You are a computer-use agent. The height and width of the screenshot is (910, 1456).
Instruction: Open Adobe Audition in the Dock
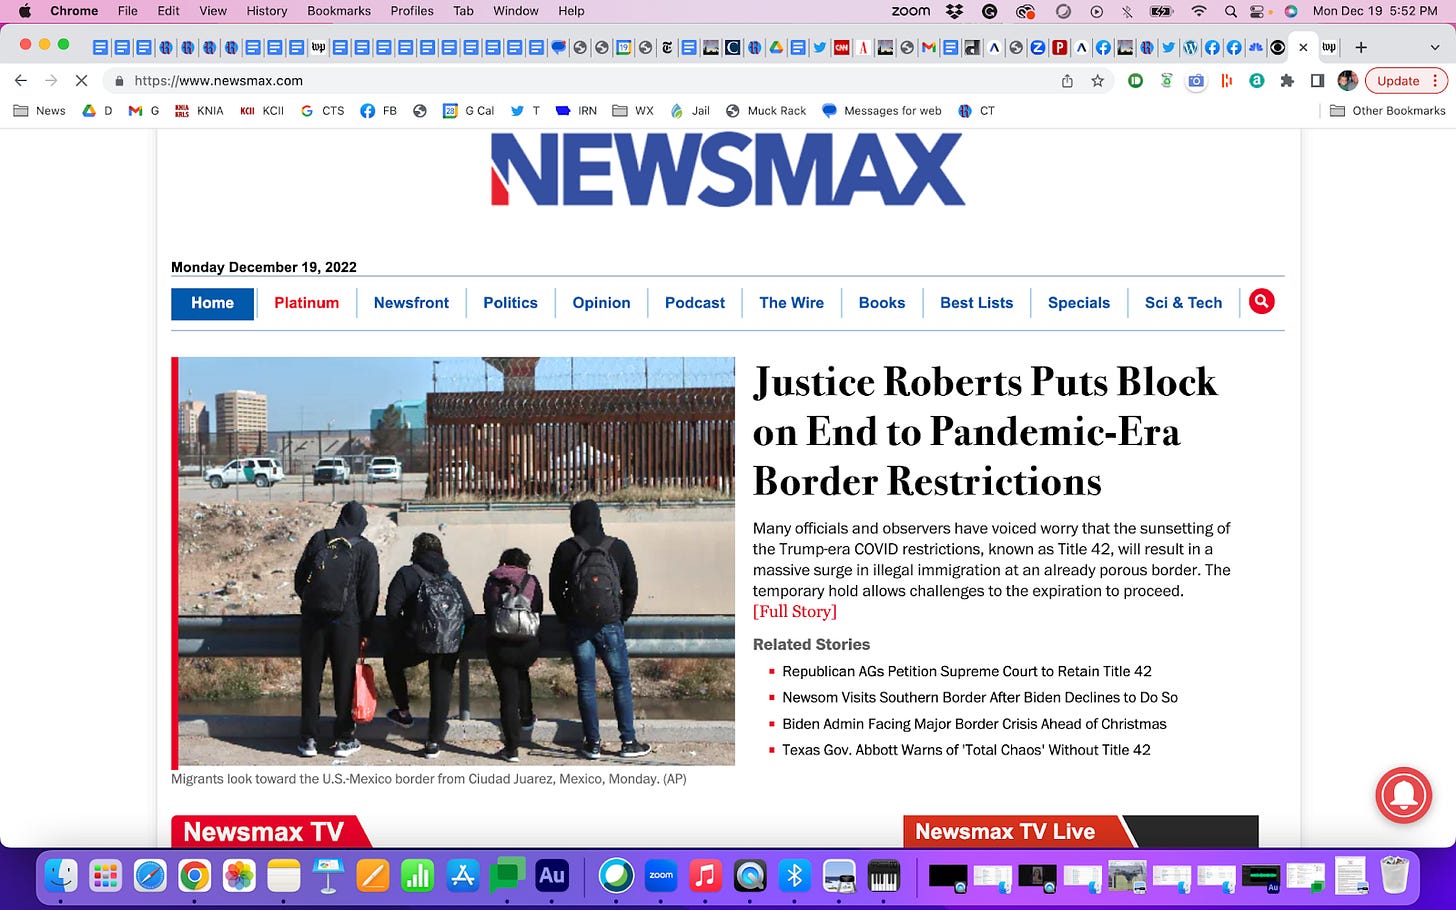coord(552,876)
